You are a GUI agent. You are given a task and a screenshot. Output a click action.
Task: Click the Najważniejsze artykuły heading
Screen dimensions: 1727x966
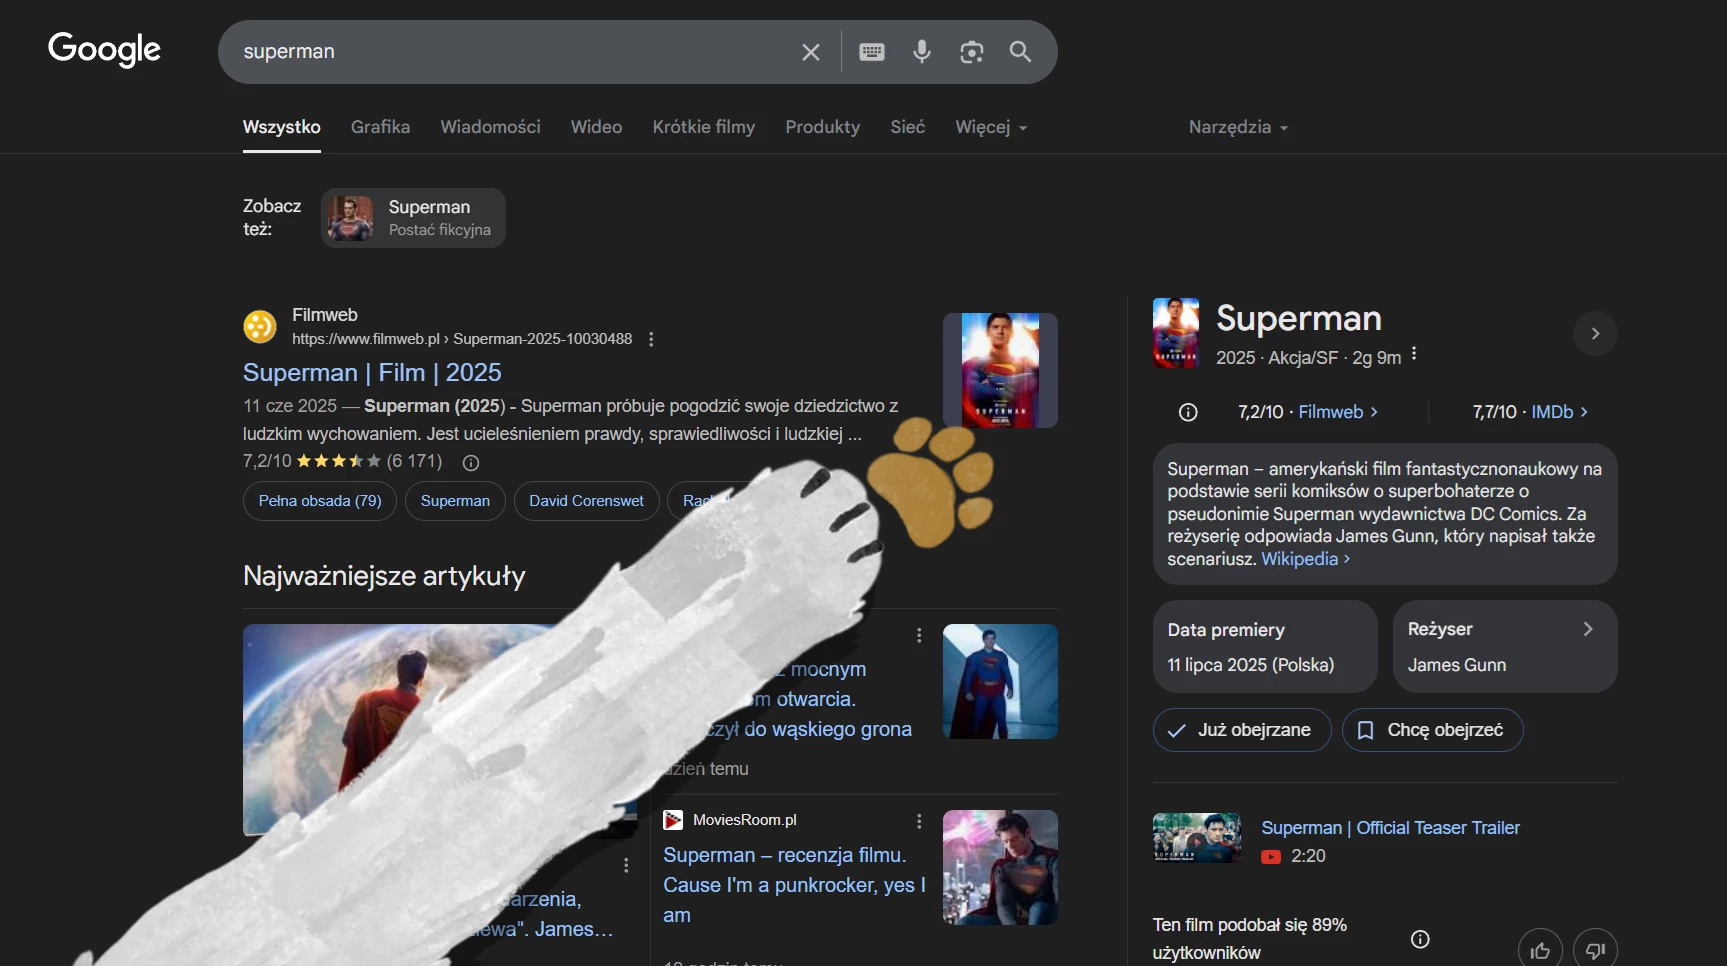(384, 576)
